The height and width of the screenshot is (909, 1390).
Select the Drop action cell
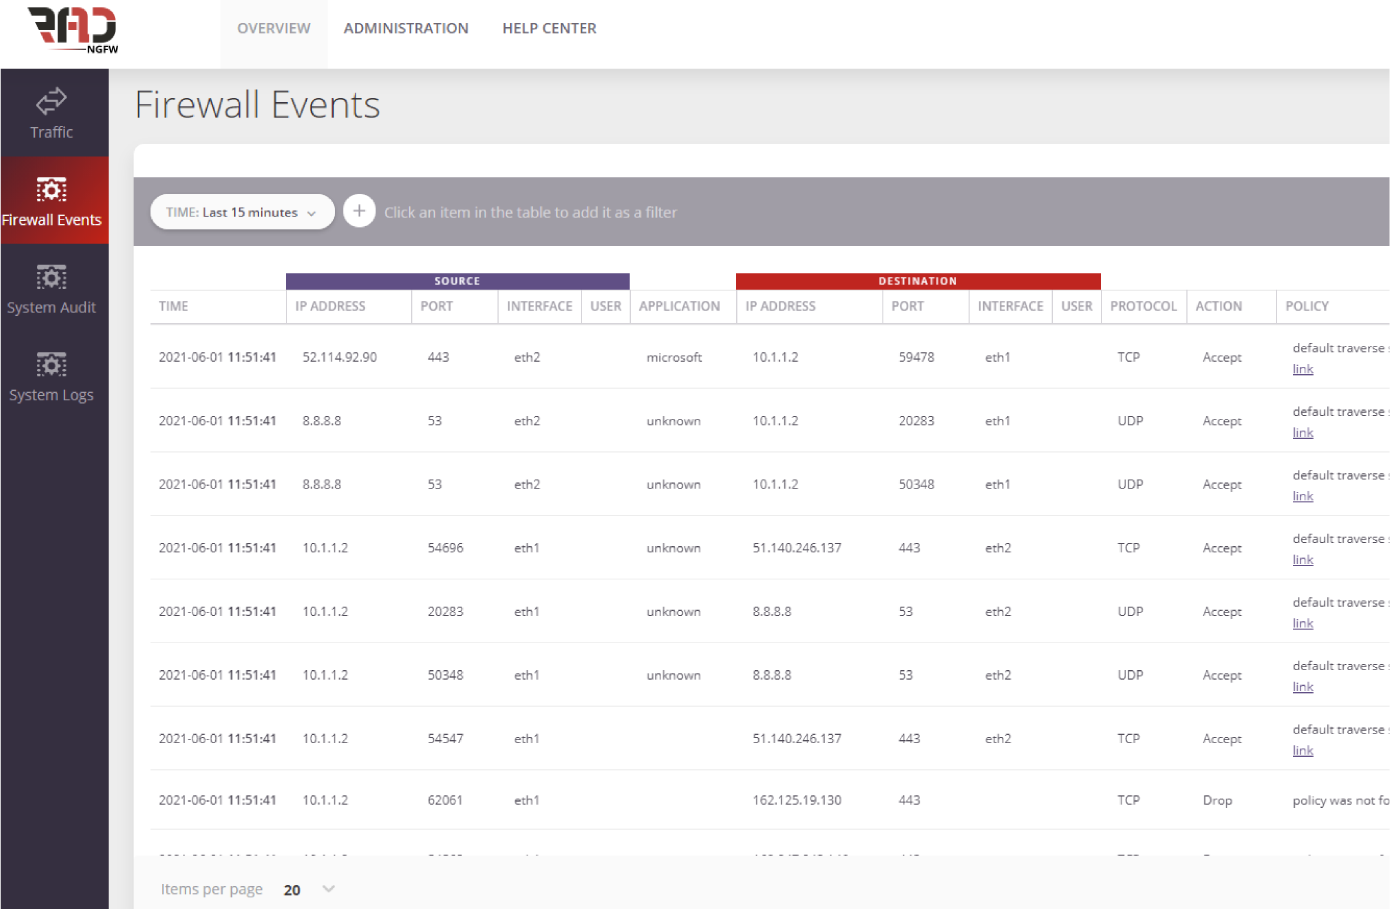tap(1217, 800)
